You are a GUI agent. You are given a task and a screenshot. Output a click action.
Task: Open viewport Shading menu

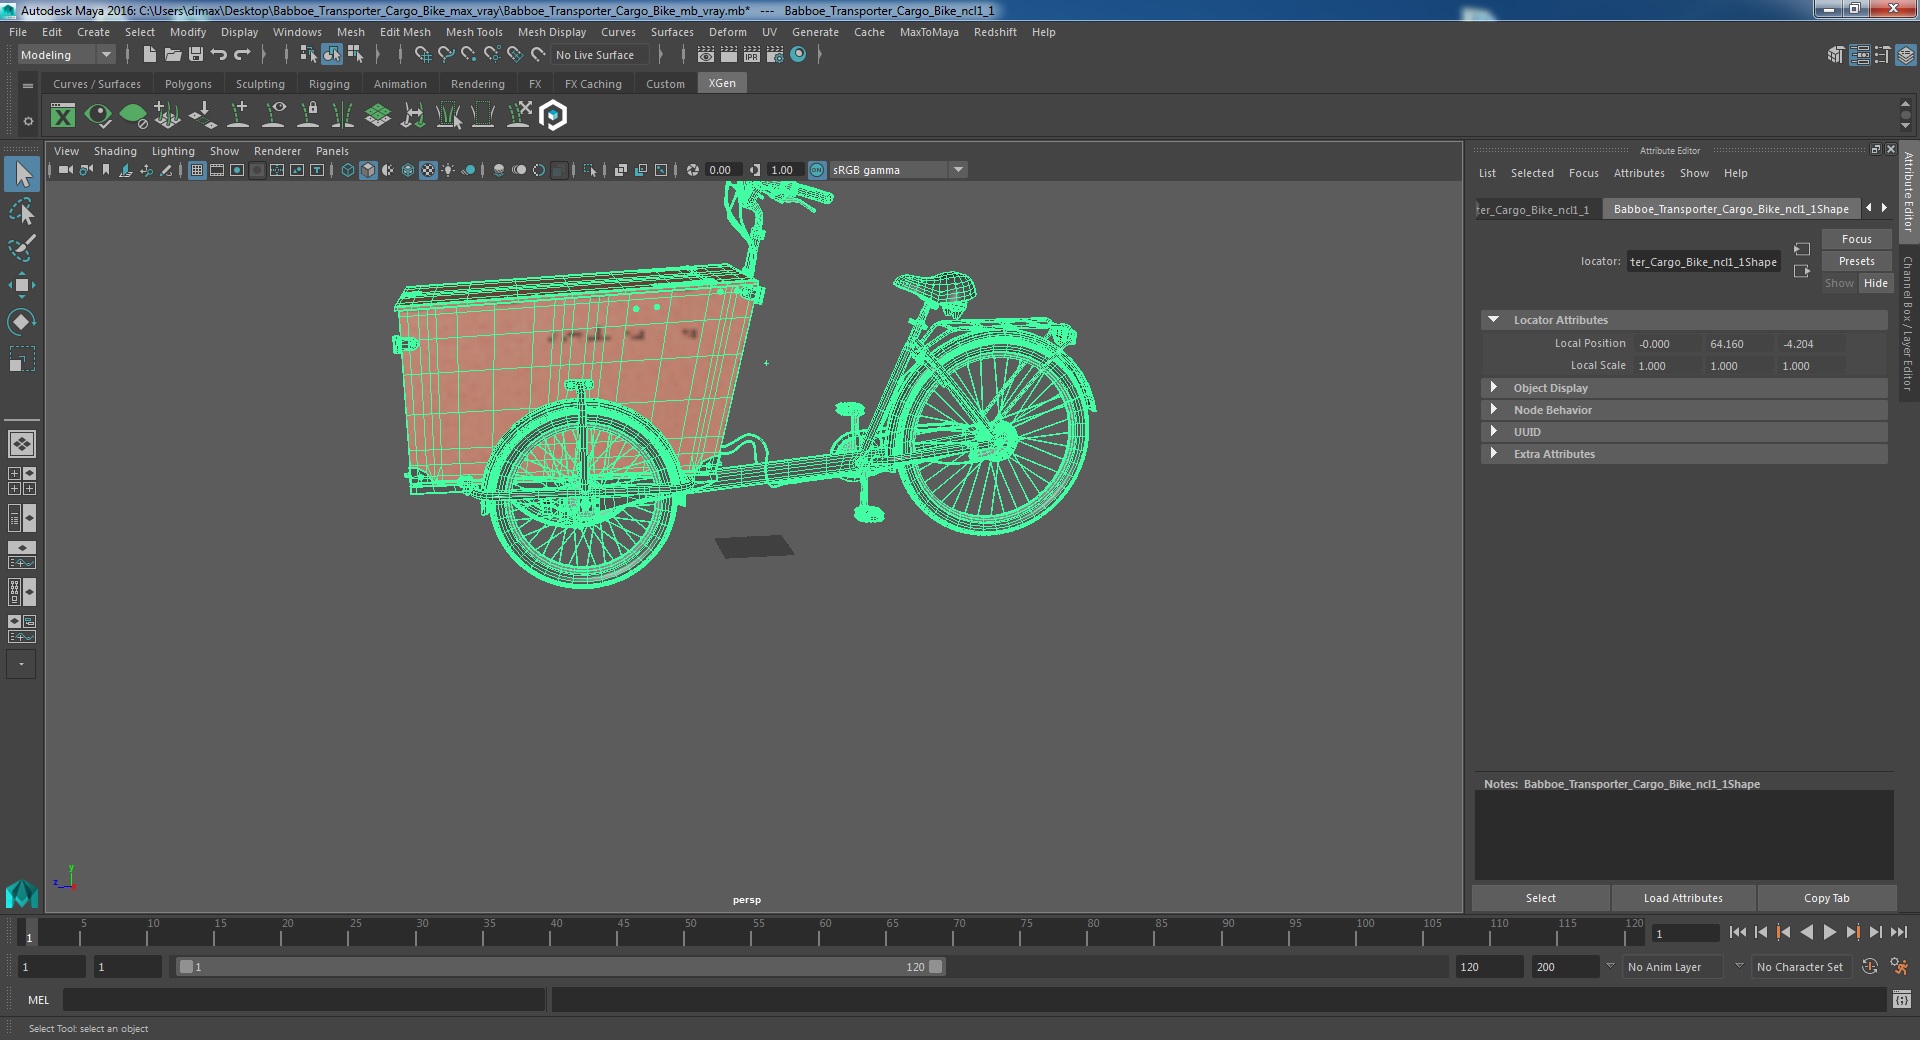(x=115, y=151)
